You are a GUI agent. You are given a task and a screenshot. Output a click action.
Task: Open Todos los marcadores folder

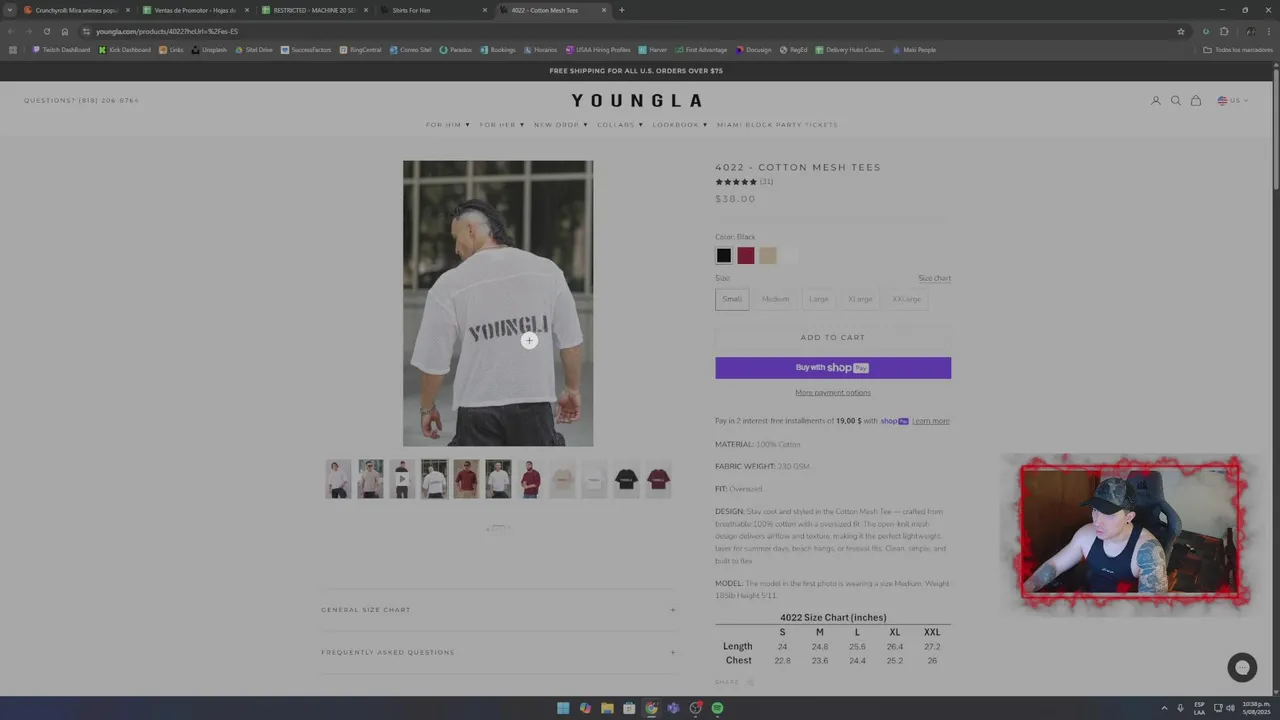(x=1238, y=50)
